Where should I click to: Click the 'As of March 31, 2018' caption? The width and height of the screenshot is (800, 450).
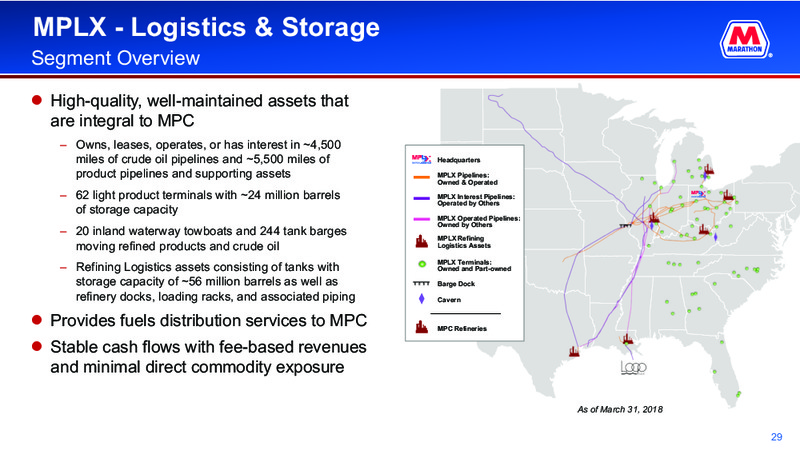(620, 409)
